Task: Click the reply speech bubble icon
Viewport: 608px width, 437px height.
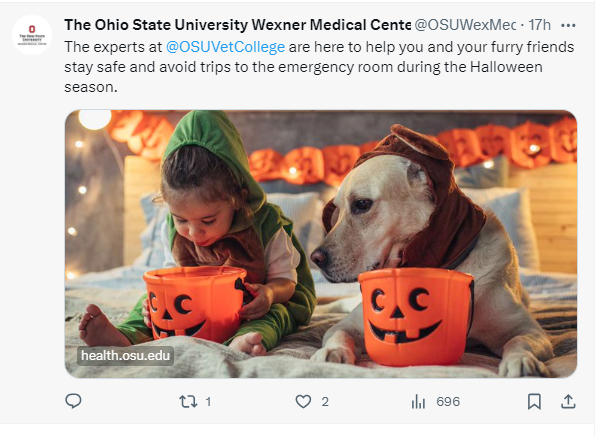Action: 73,401
